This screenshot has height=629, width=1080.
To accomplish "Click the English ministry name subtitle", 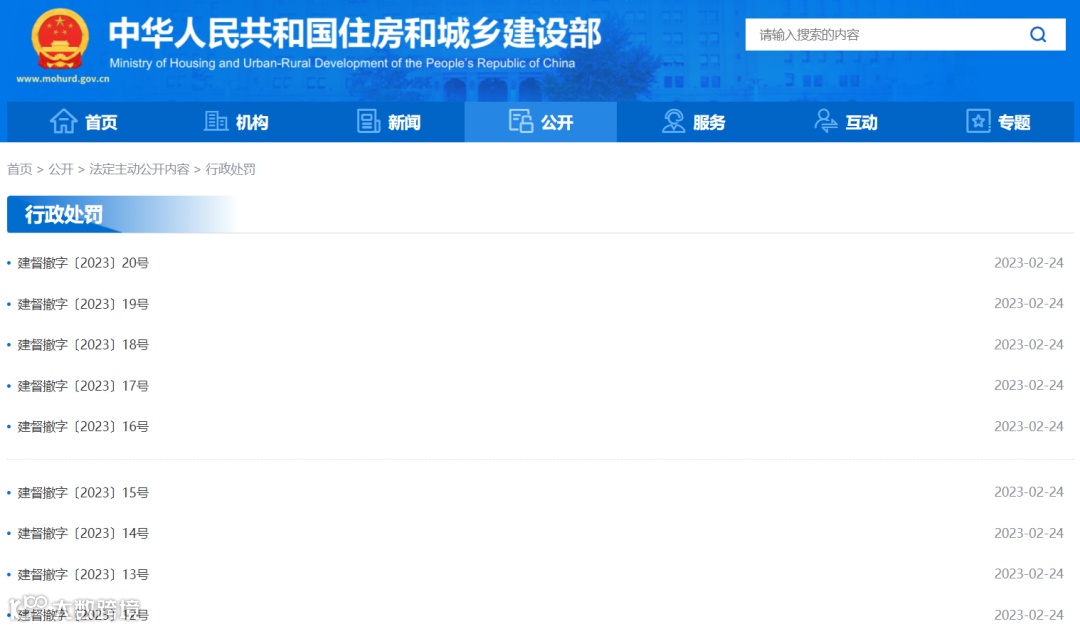I will 342,63.
